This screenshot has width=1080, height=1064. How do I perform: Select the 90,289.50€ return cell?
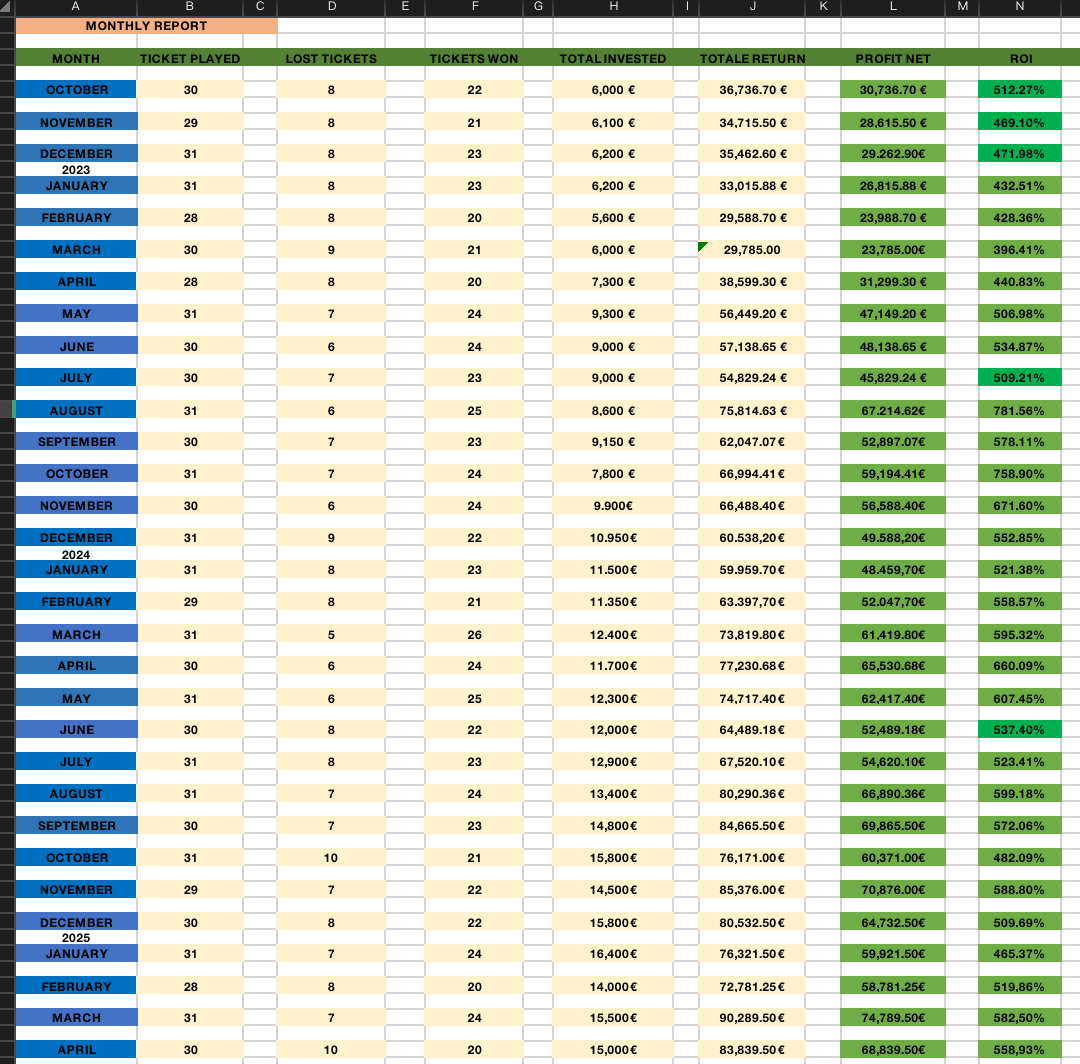click(752, 1017)
